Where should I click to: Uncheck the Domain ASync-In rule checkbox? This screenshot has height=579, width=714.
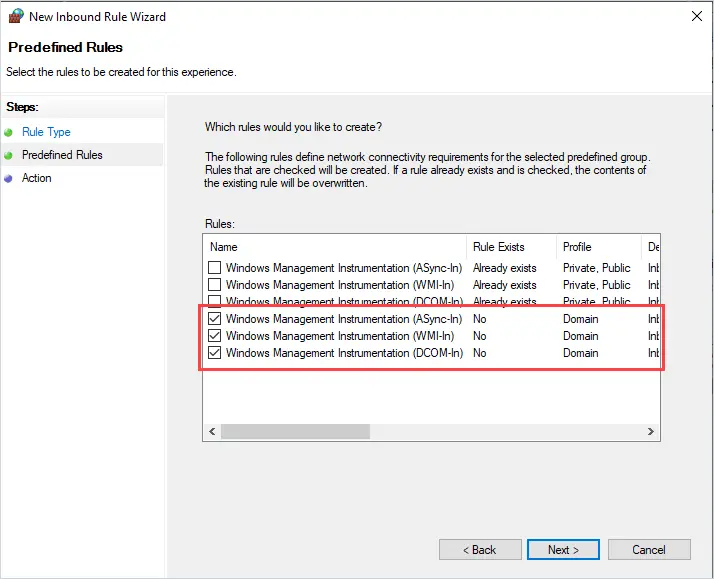click(x=214, y=318)
